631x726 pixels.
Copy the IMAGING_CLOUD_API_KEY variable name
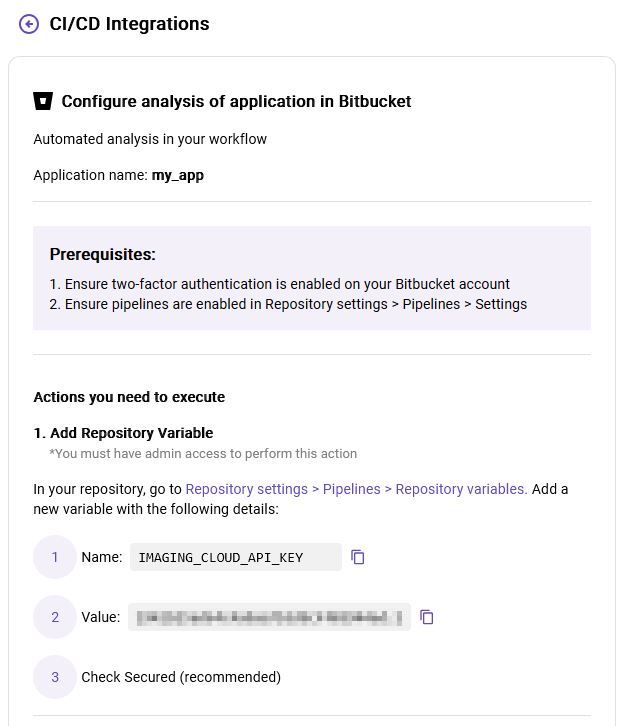coord(358,557)
